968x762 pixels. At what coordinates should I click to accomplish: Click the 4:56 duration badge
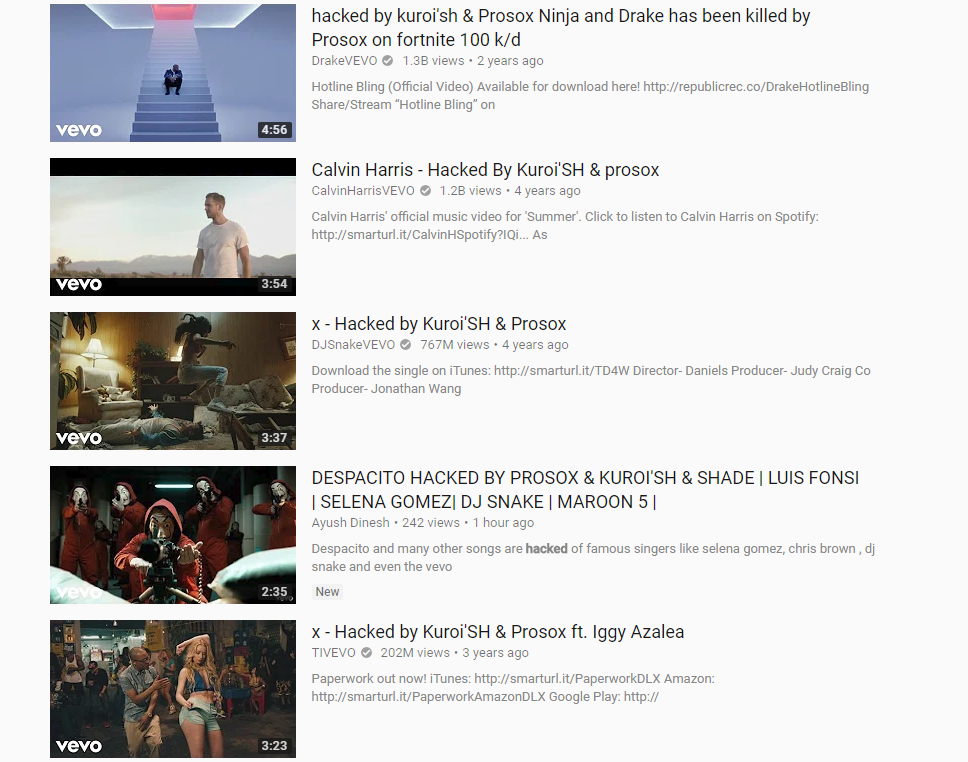click(274, 130)
